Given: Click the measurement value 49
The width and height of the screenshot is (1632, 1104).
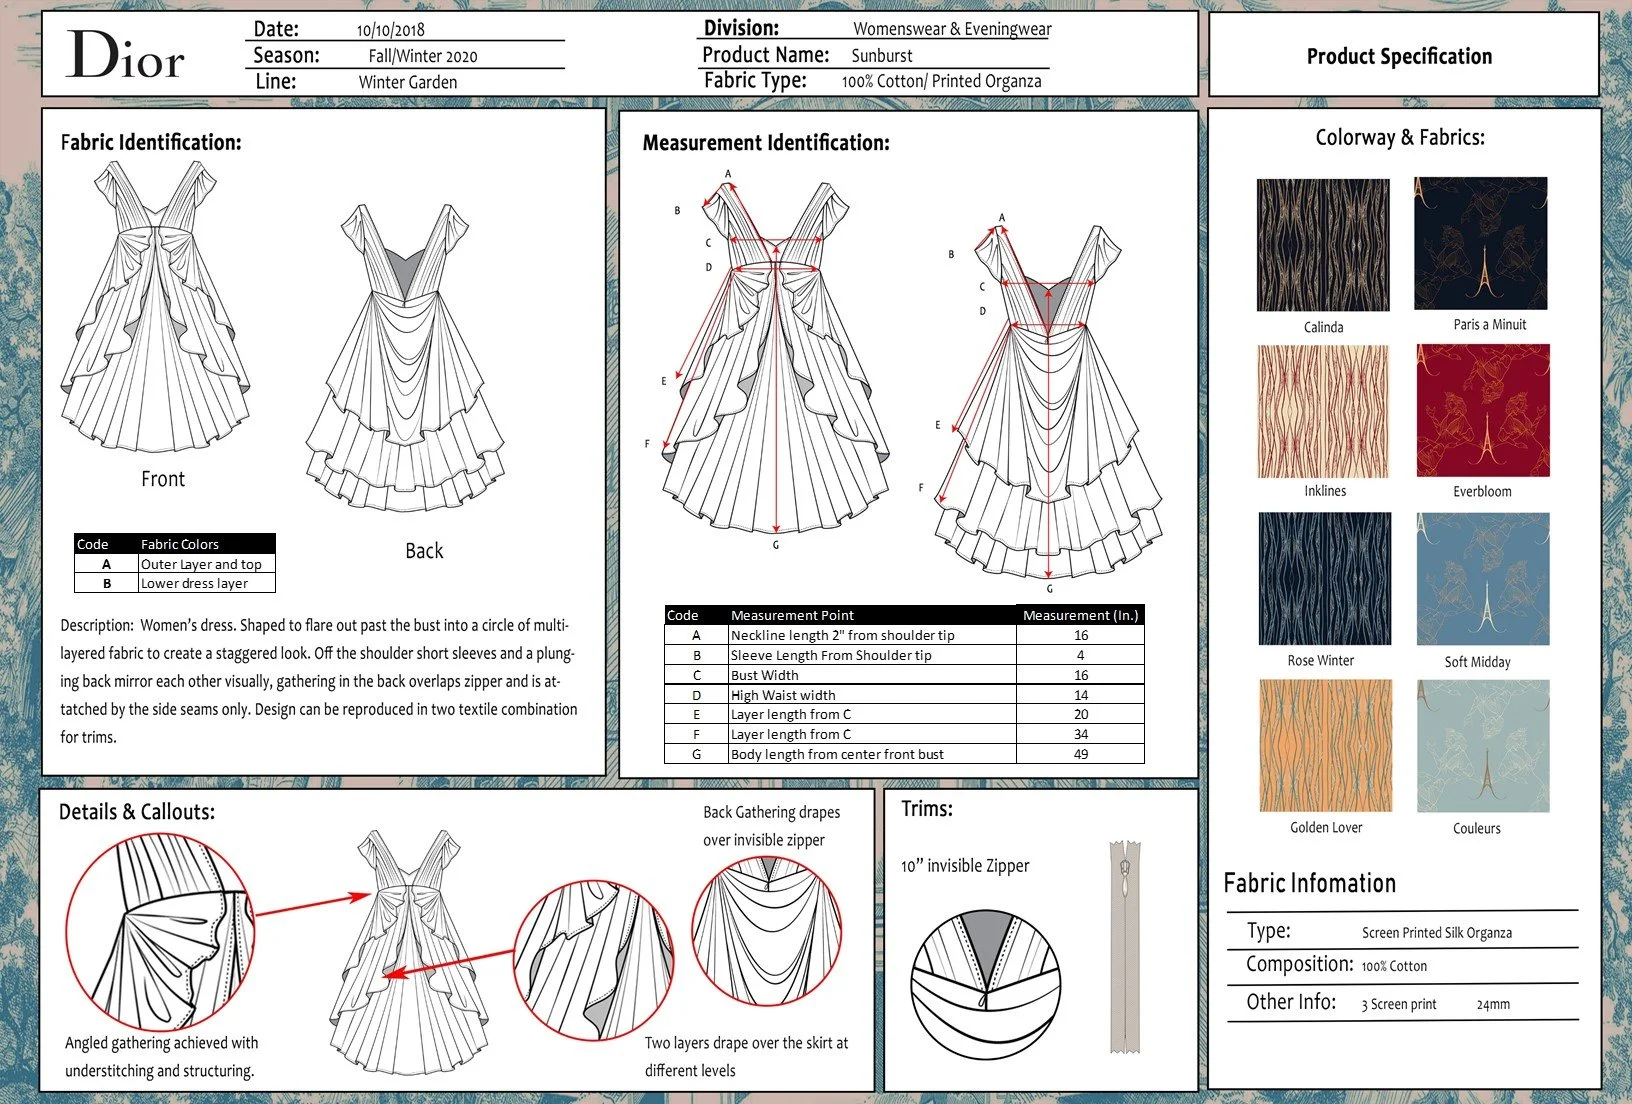Looking at the screenshot, I should pyautogui.click(x=1081, y=754).
